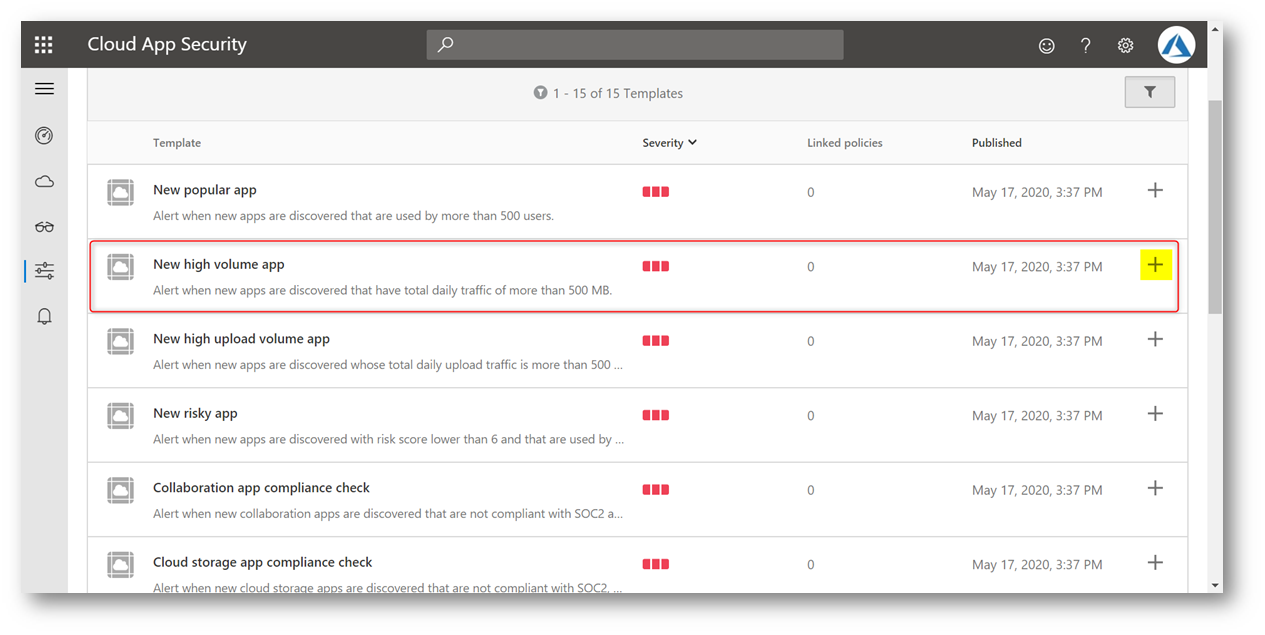The height and width of the screenshot is (635, 1265).
Task: Click New popular app template icon
Action: (121, 193)
